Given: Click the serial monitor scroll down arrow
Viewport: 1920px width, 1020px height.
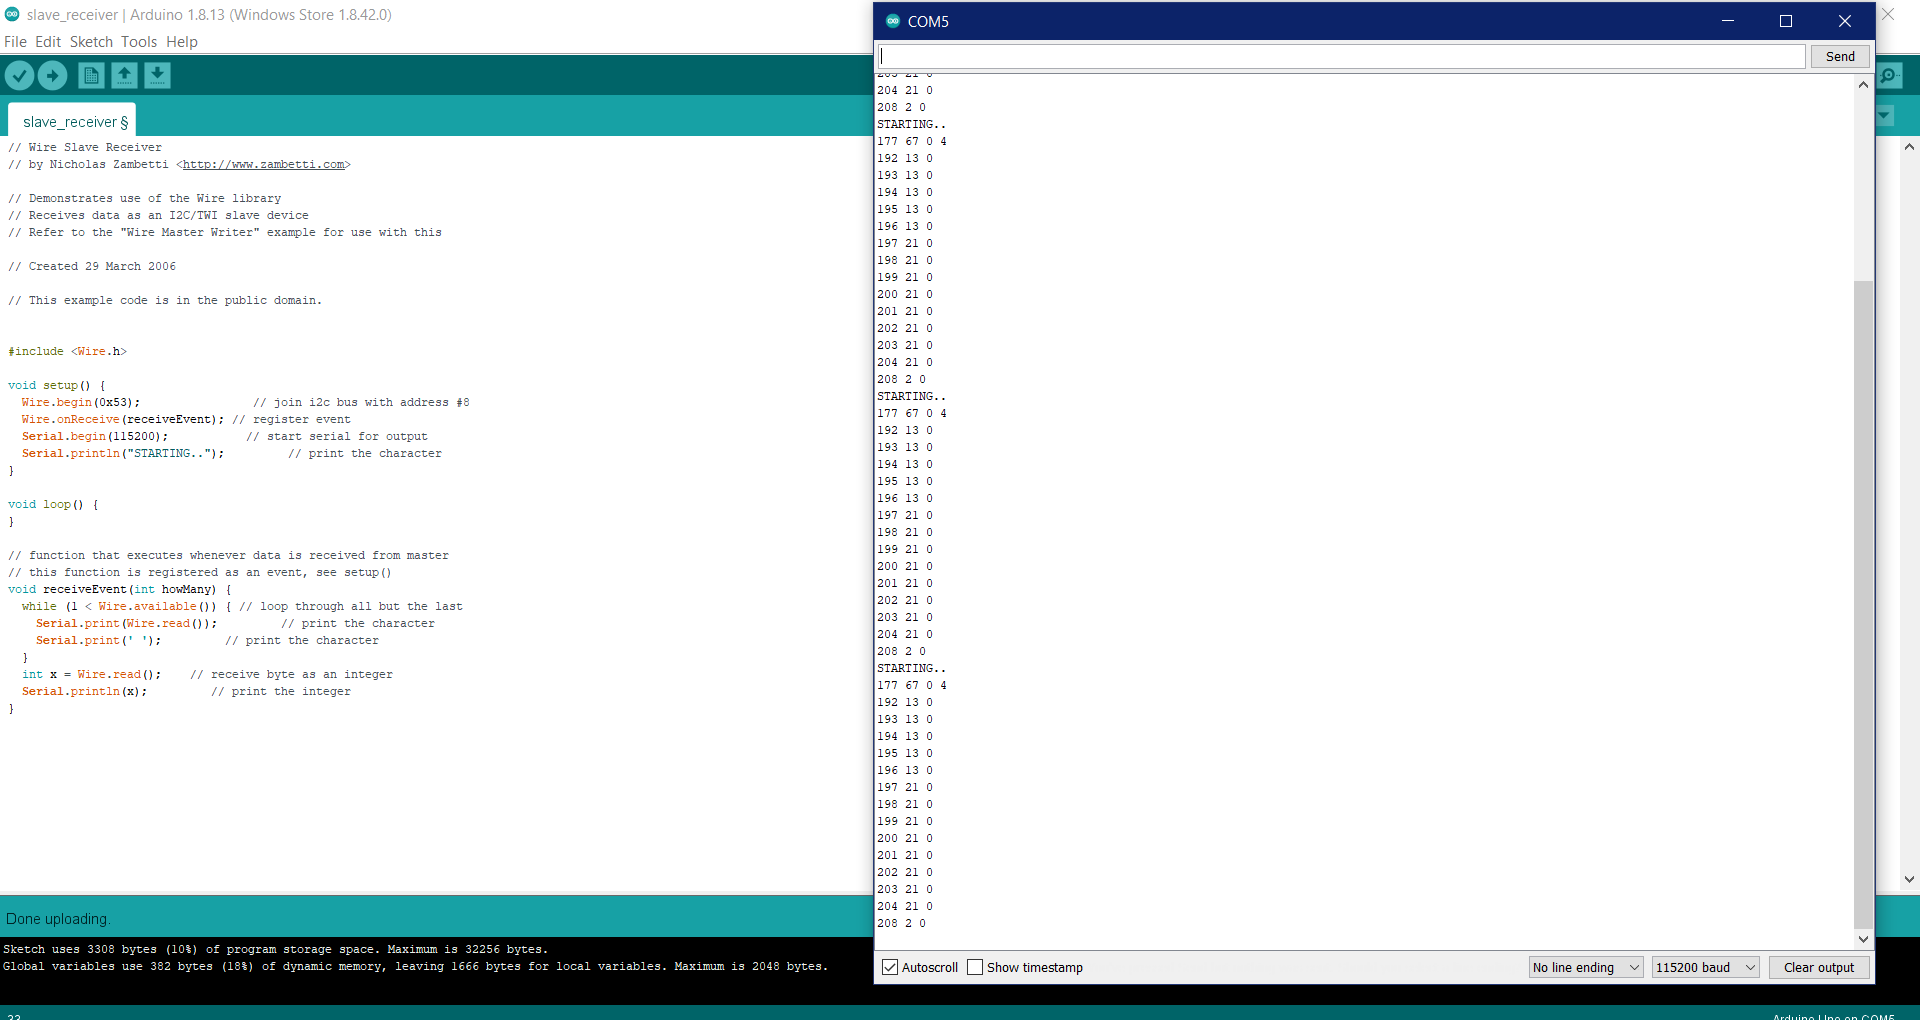Looking at the screenshot, I should (1863, 939).
